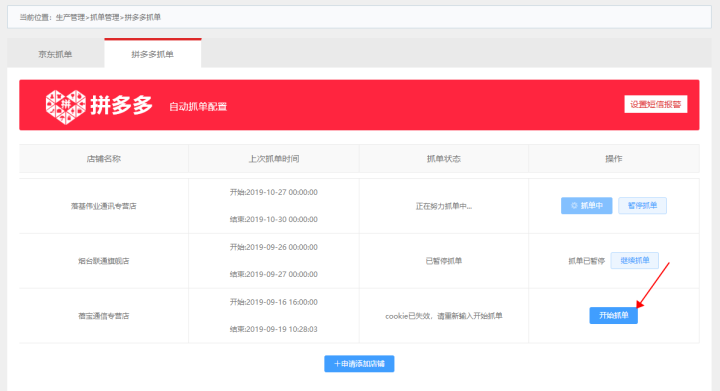Image resolution: width=720 pixels, height=391 pixels.
Task: Select end time 2019-09-27 00:00:00
Action: (x=274, y=274)
